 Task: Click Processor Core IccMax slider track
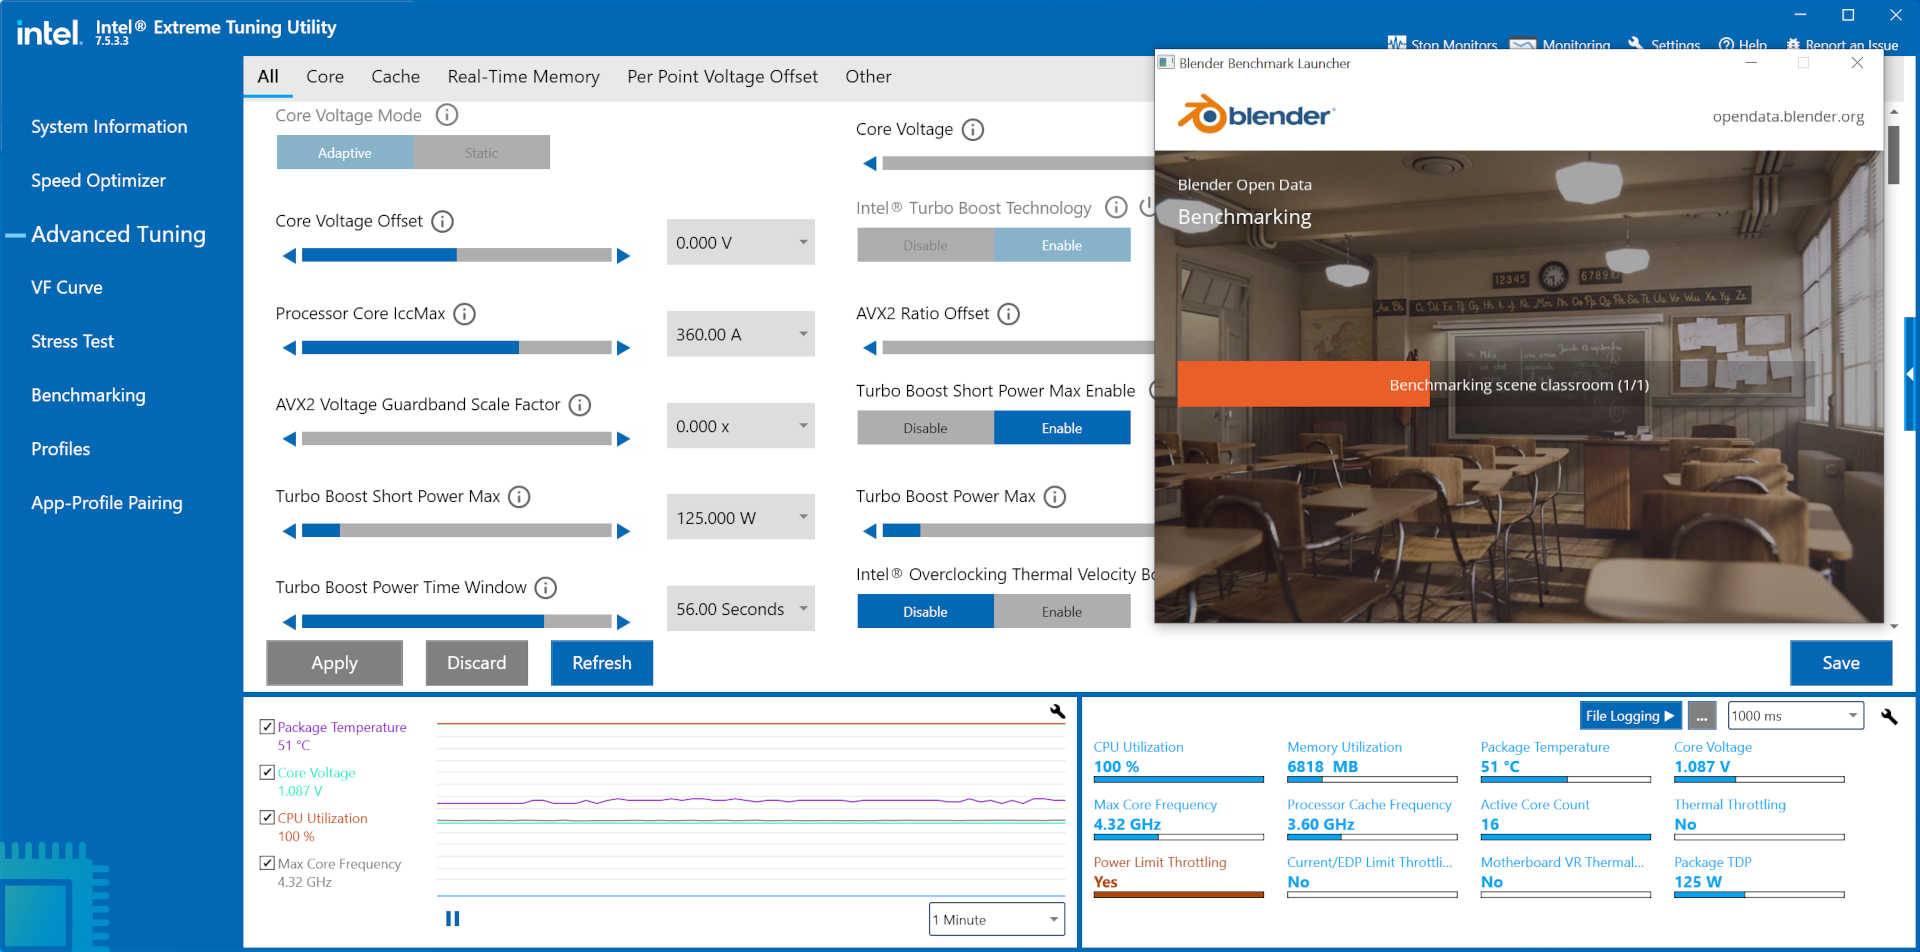point(456,348)
